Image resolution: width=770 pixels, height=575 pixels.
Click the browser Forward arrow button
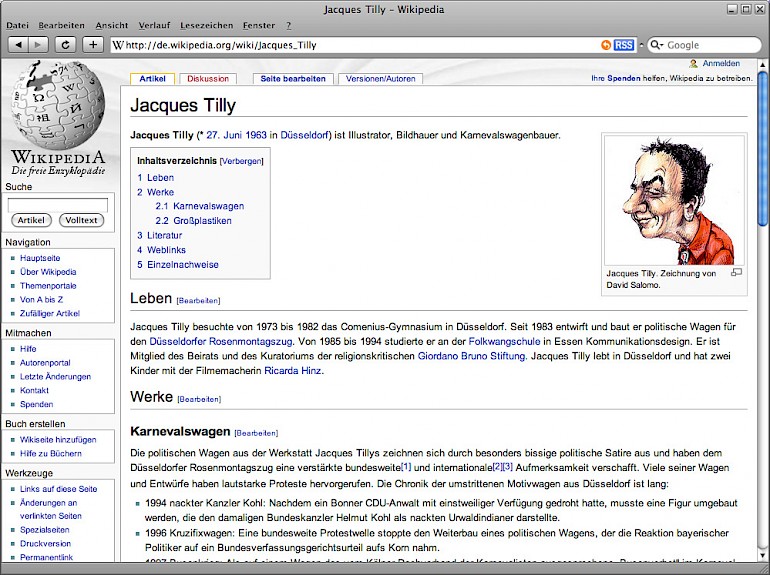click(x=38, y=45)
